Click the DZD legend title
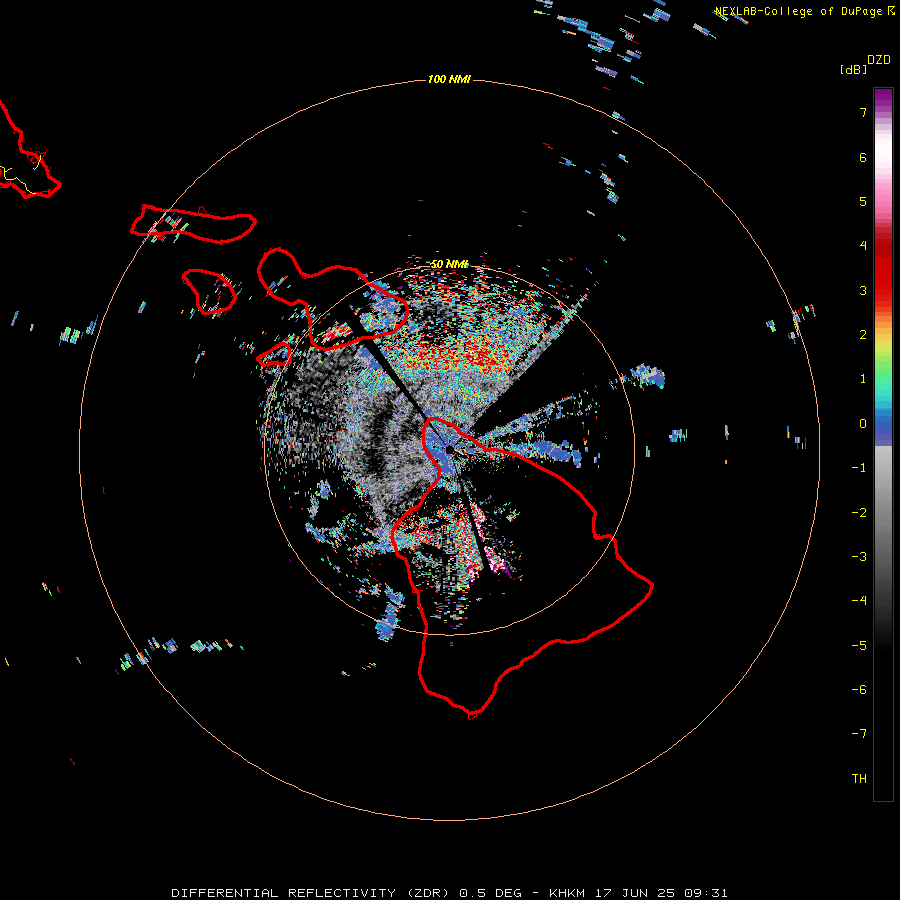Image resolution: width=900 pixels, height=900 pixels. click(879, 60)
